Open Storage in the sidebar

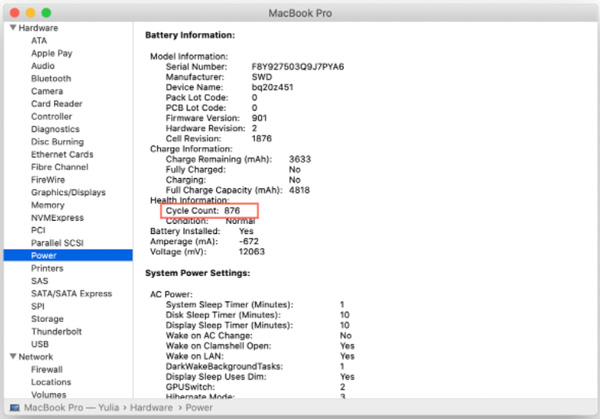[47, 319]
